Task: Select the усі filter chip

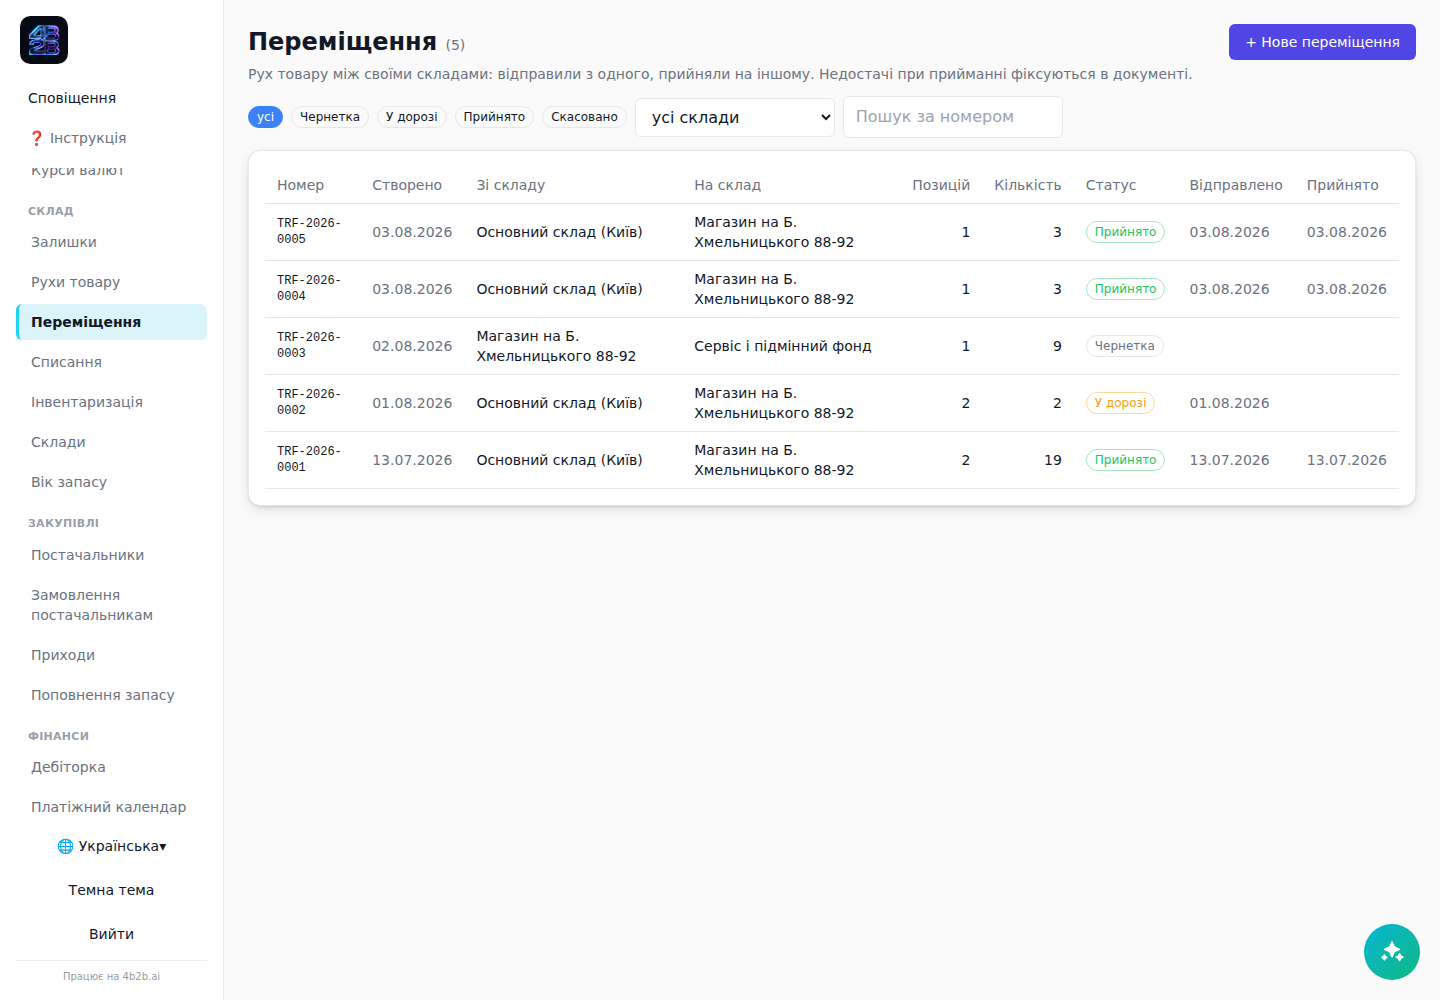Action: pos(265,117)
